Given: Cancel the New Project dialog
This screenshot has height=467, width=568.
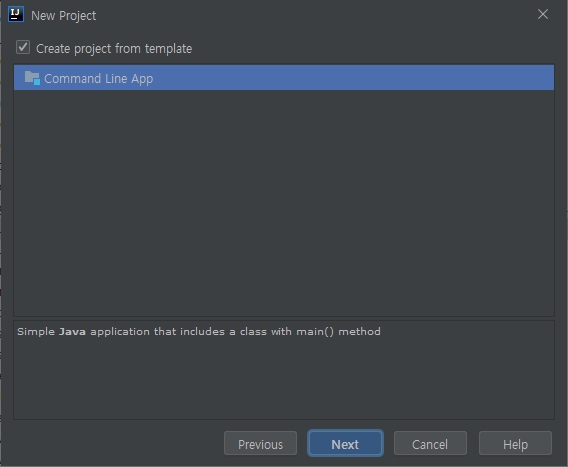Looking at the screenshot, I should click(x=430, y=443).
